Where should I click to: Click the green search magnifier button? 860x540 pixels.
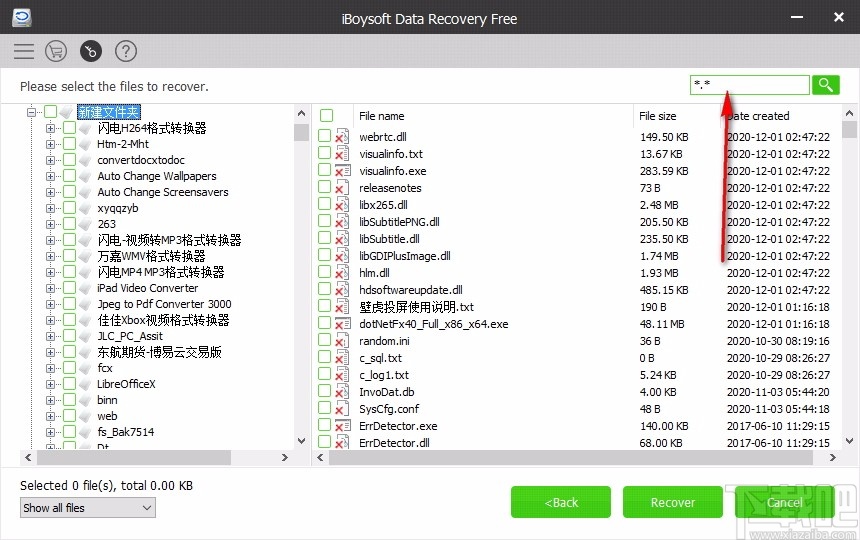tap(825, 85)
